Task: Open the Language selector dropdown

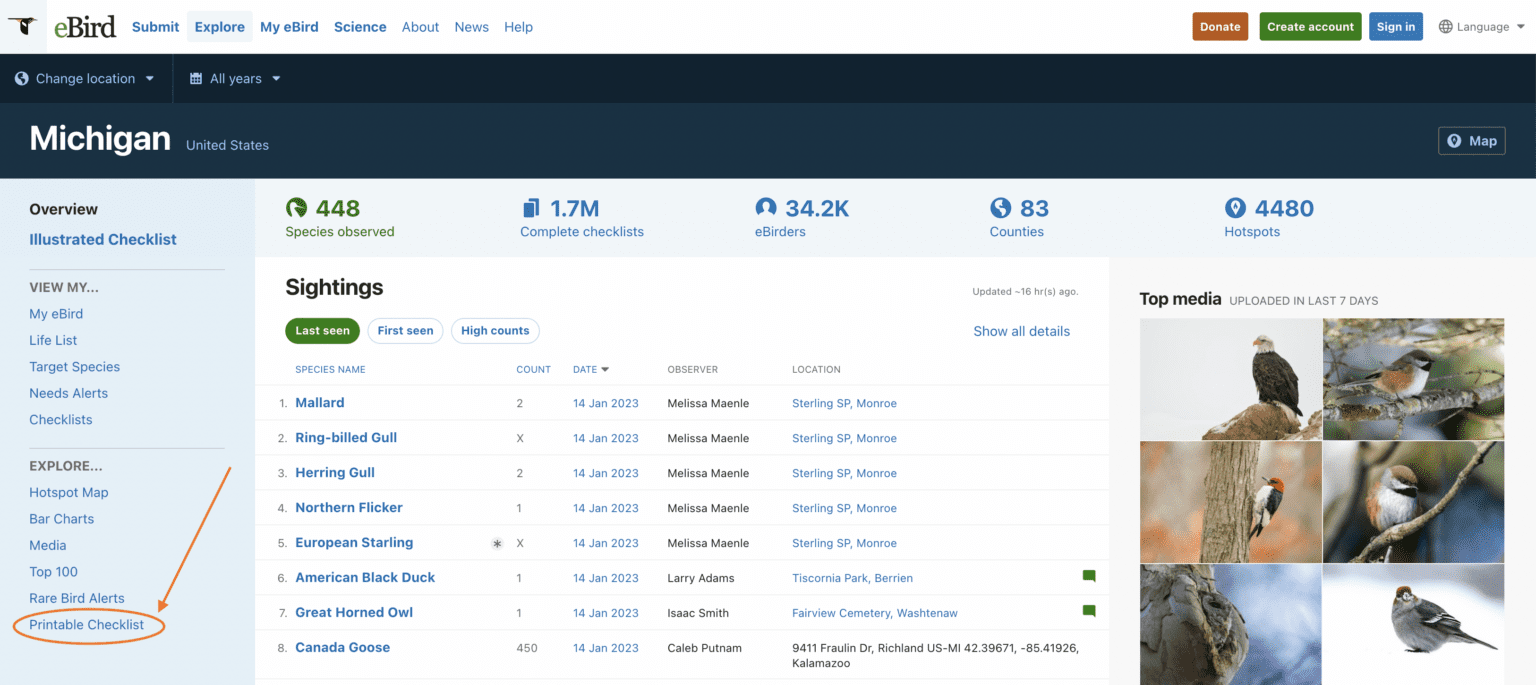Action: (1481, 27)
